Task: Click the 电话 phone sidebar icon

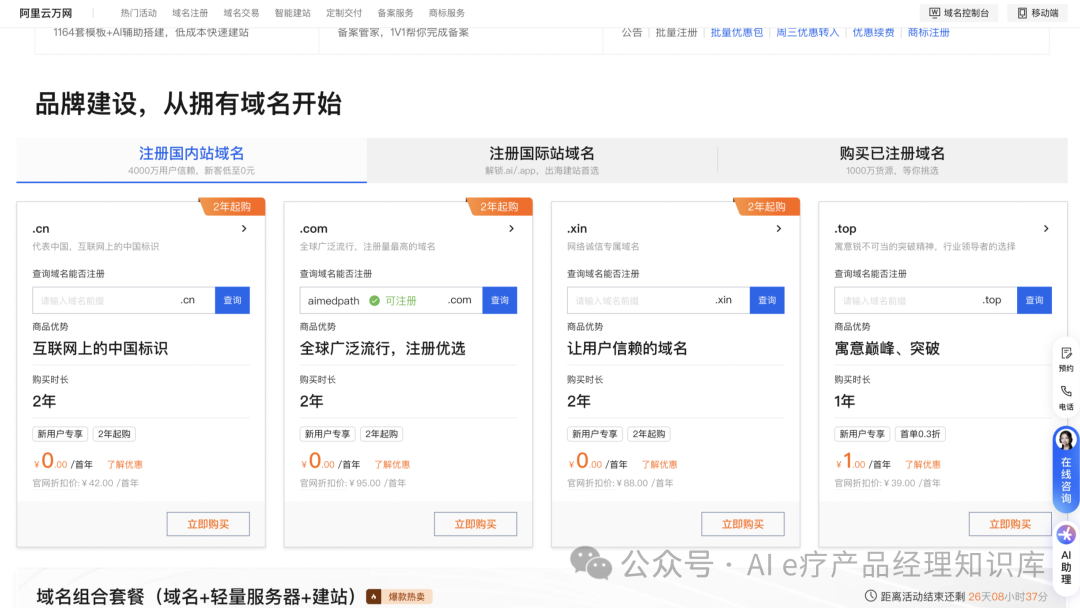Action: click(x=1066, y=397)
